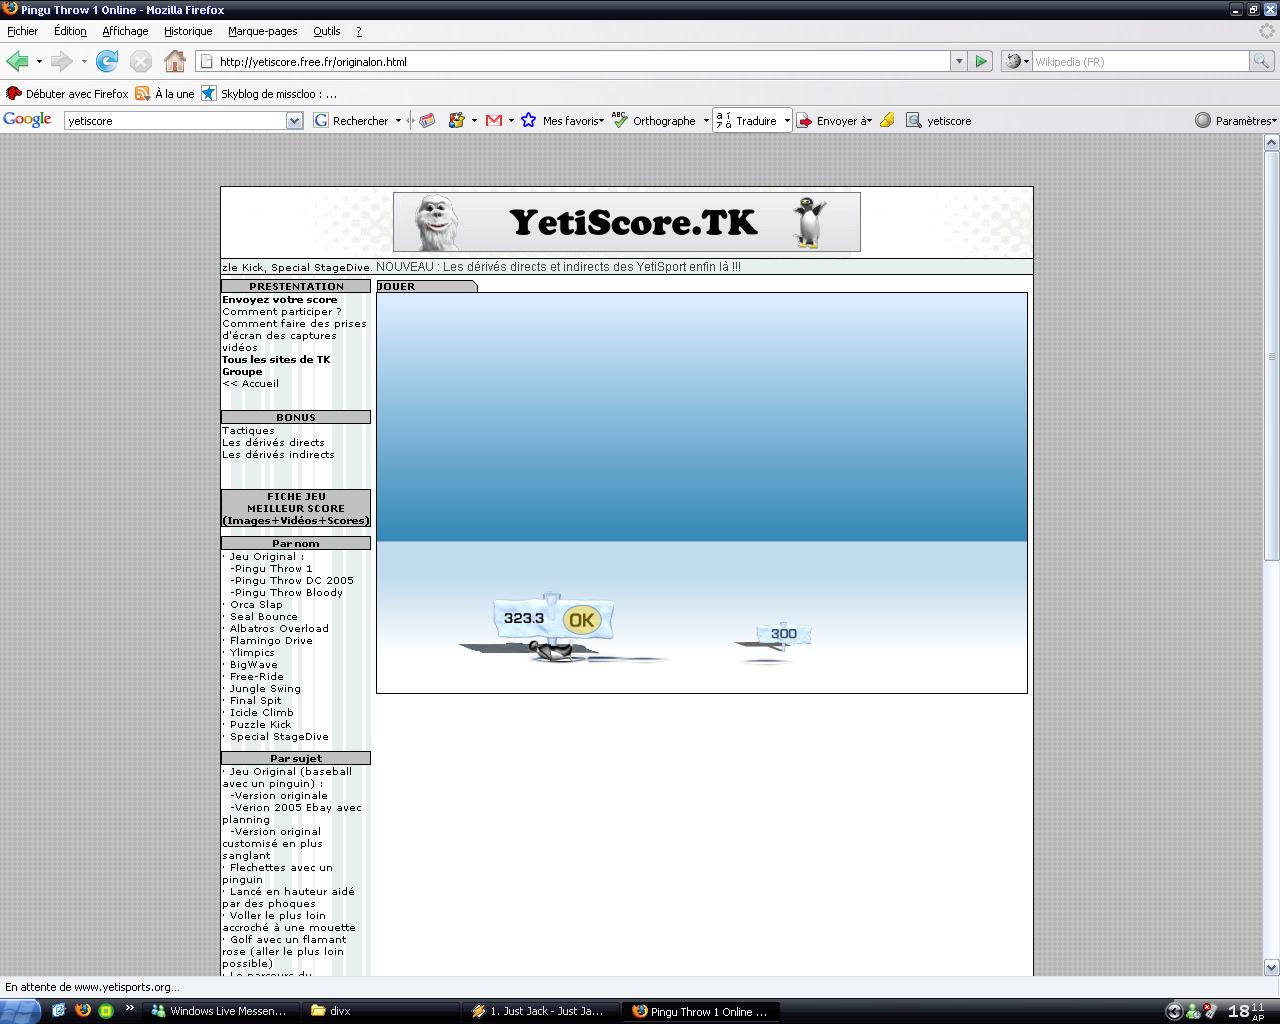This screenshot has width=1280, height=1024.
Task: Click the Traduire translate button
Action: (746, 120)
